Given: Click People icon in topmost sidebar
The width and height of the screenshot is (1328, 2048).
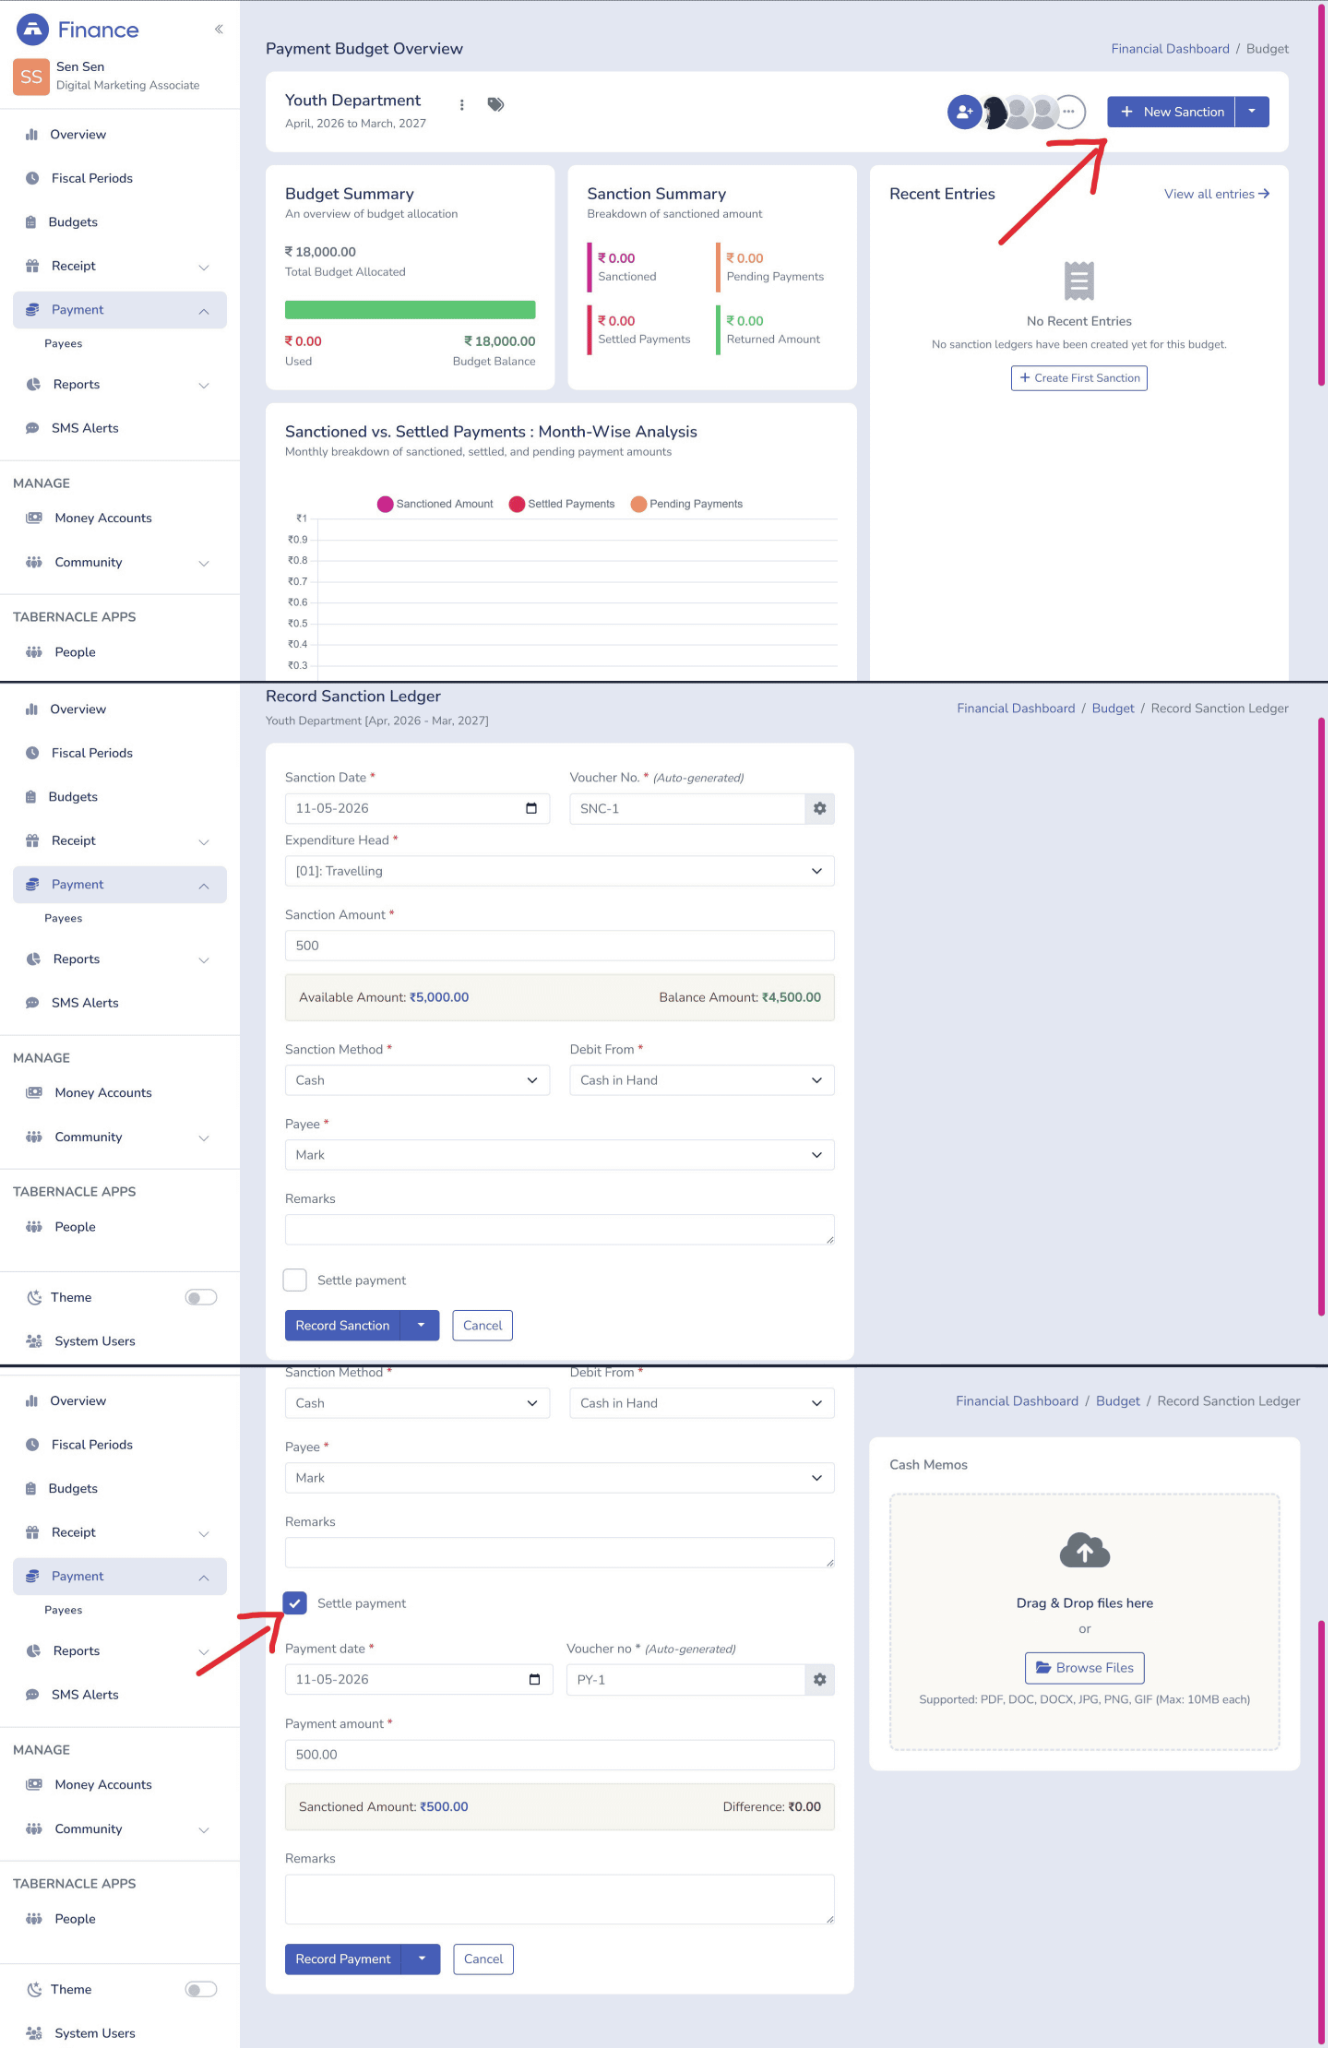Looking at the screenshot, I should (x=34, y=652).
